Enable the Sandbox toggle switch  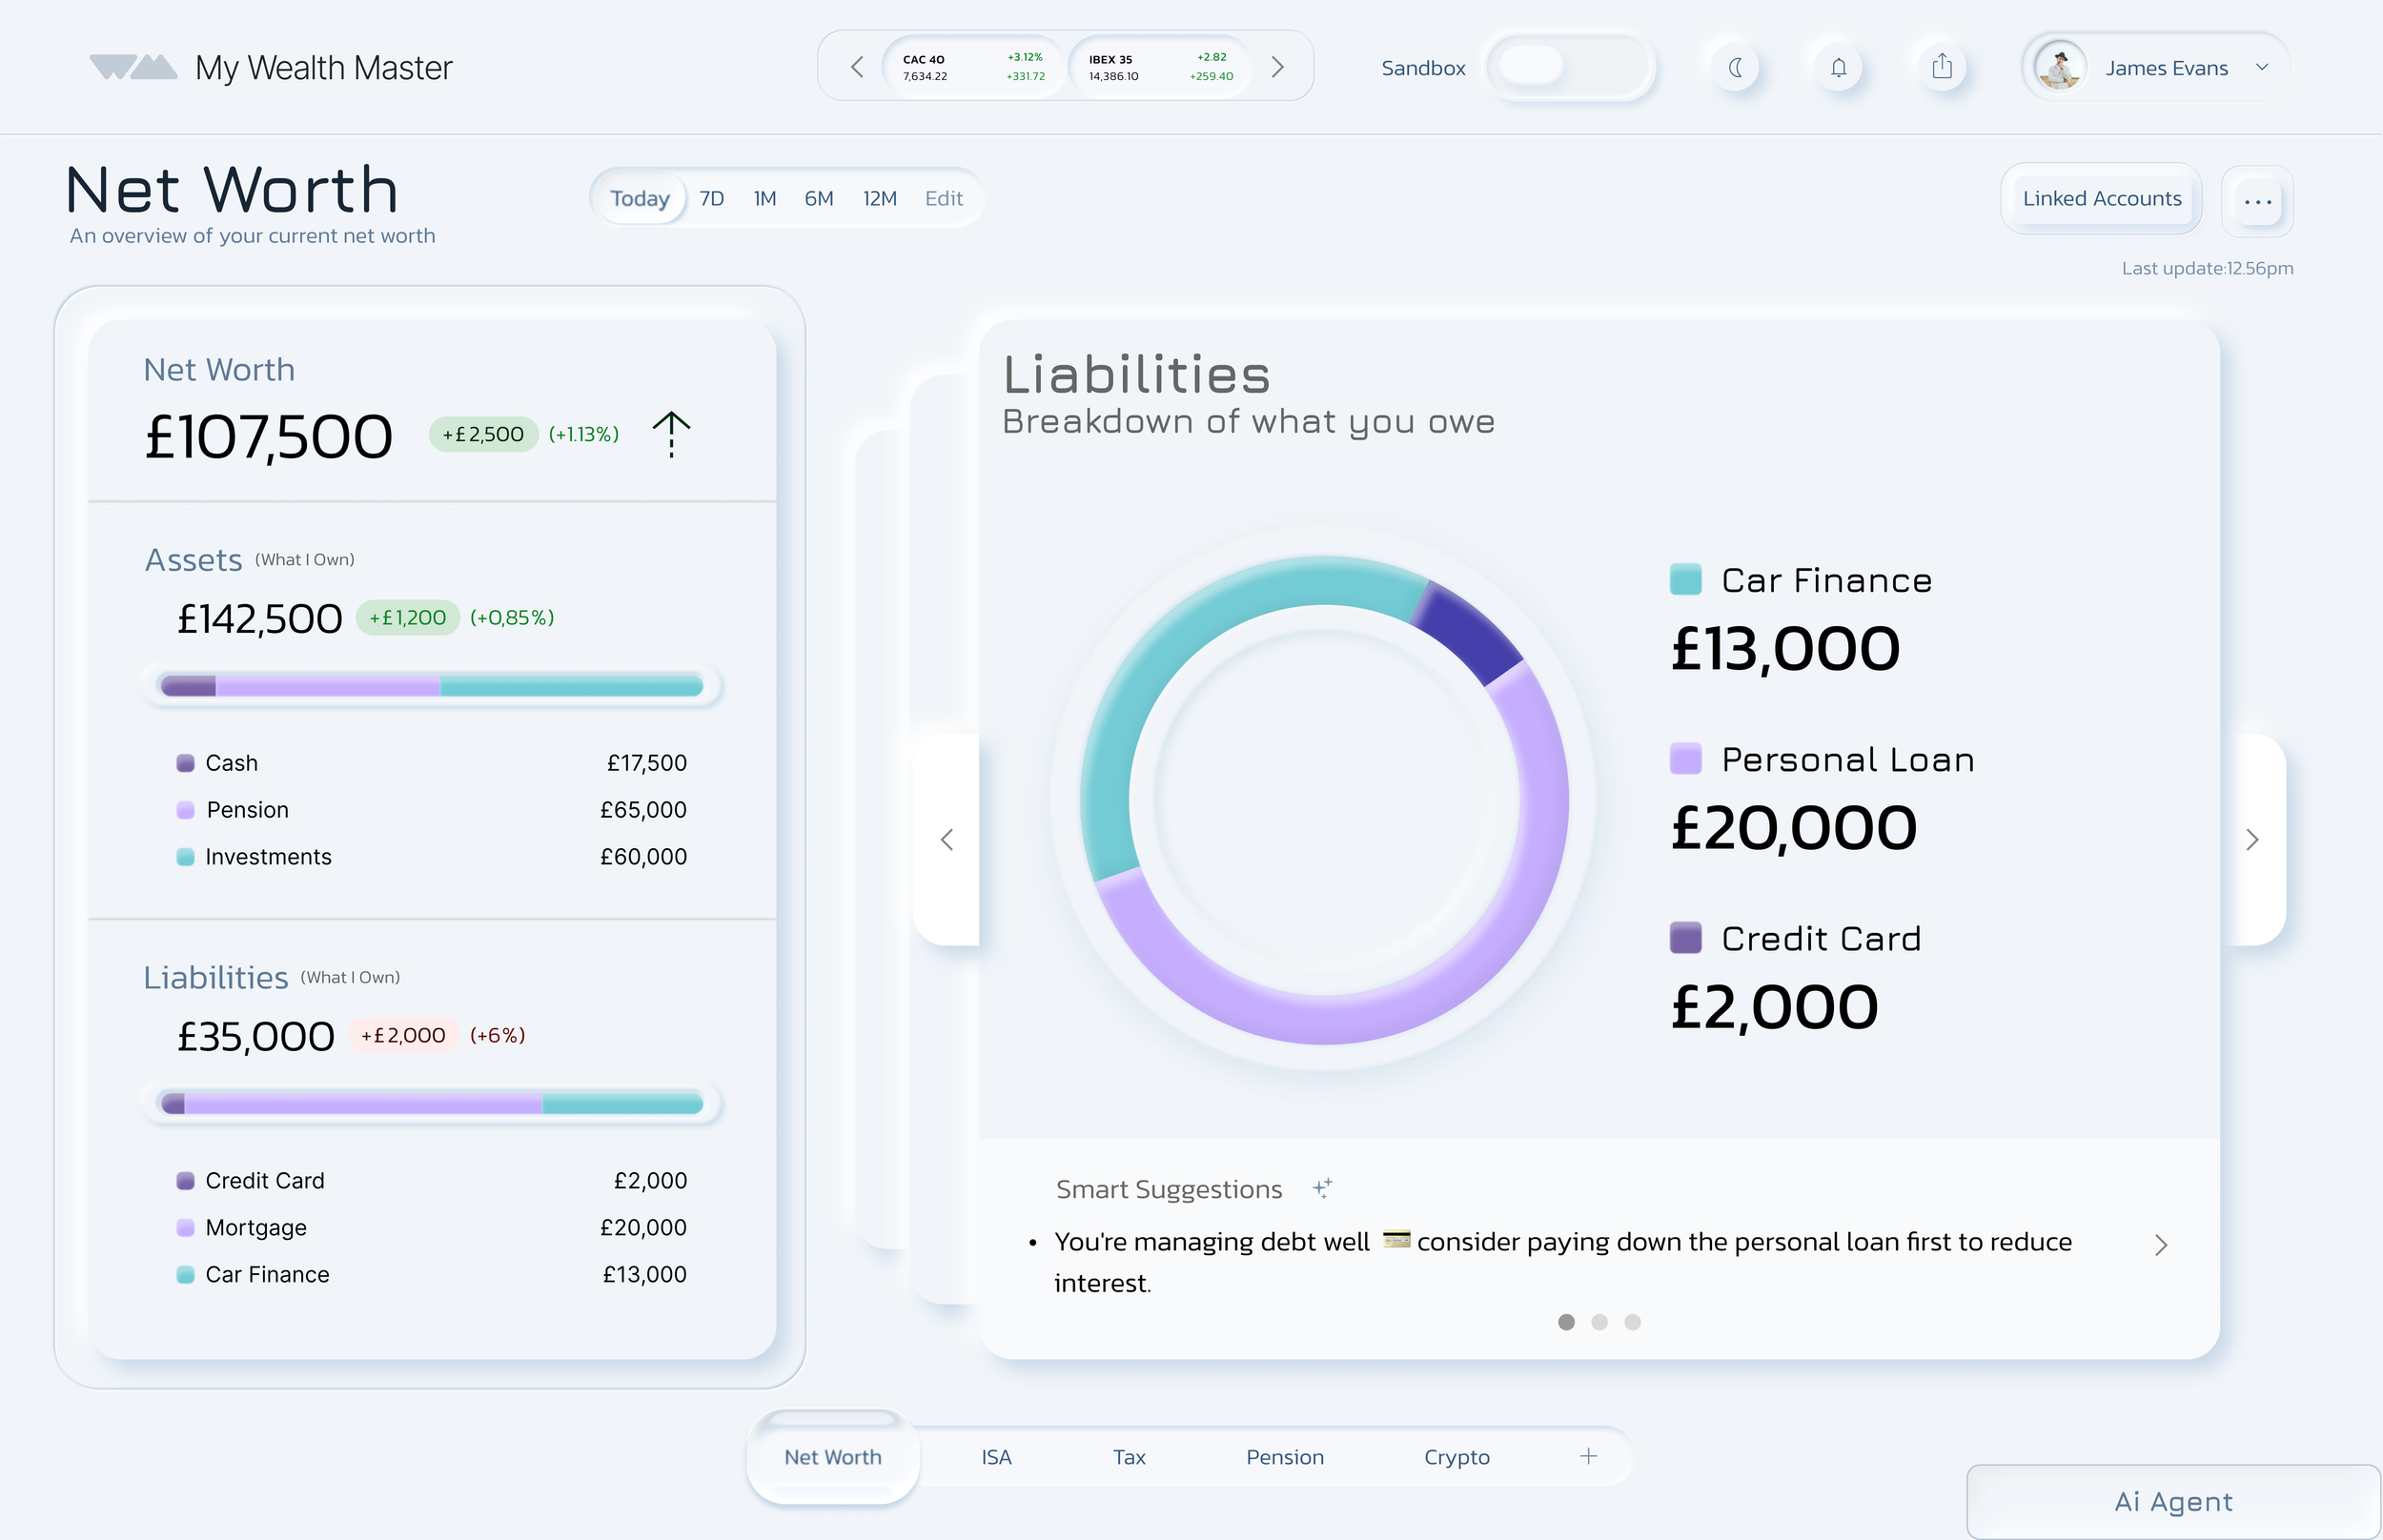coord(1568,67)
